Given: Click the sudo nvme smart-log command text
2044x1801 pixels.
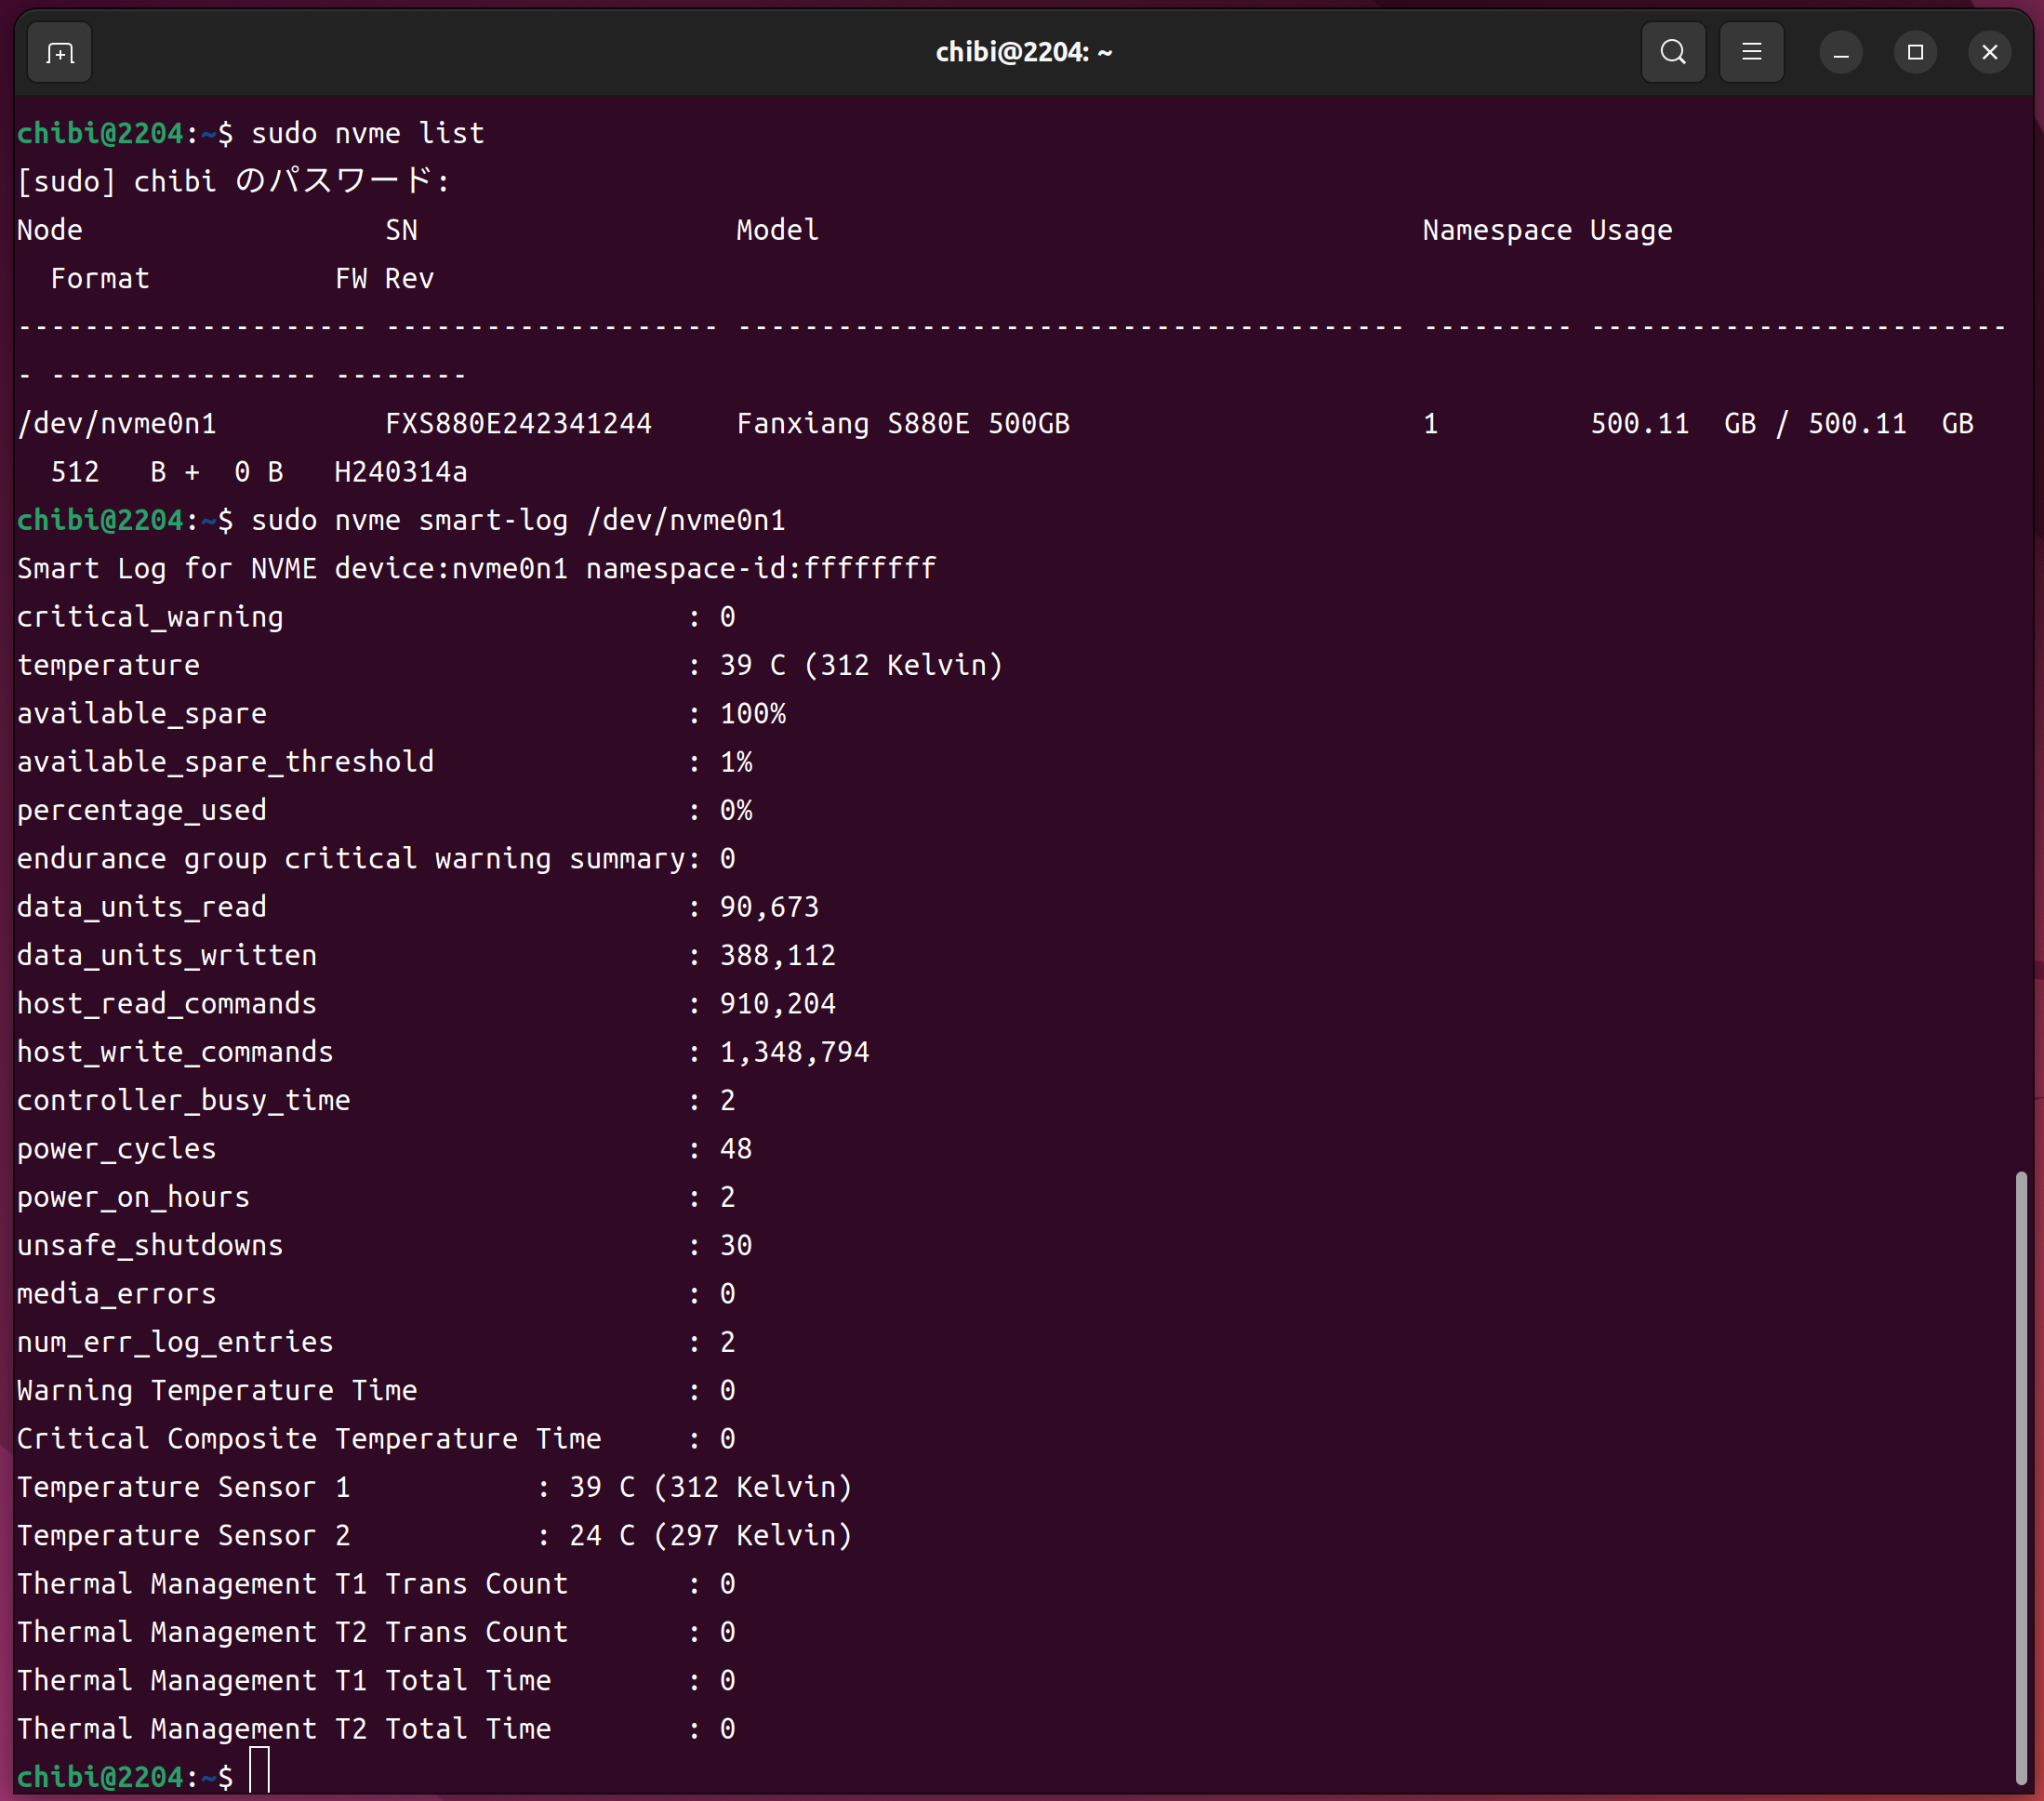Looking at the screenshot, I should (x=517, y=520).
